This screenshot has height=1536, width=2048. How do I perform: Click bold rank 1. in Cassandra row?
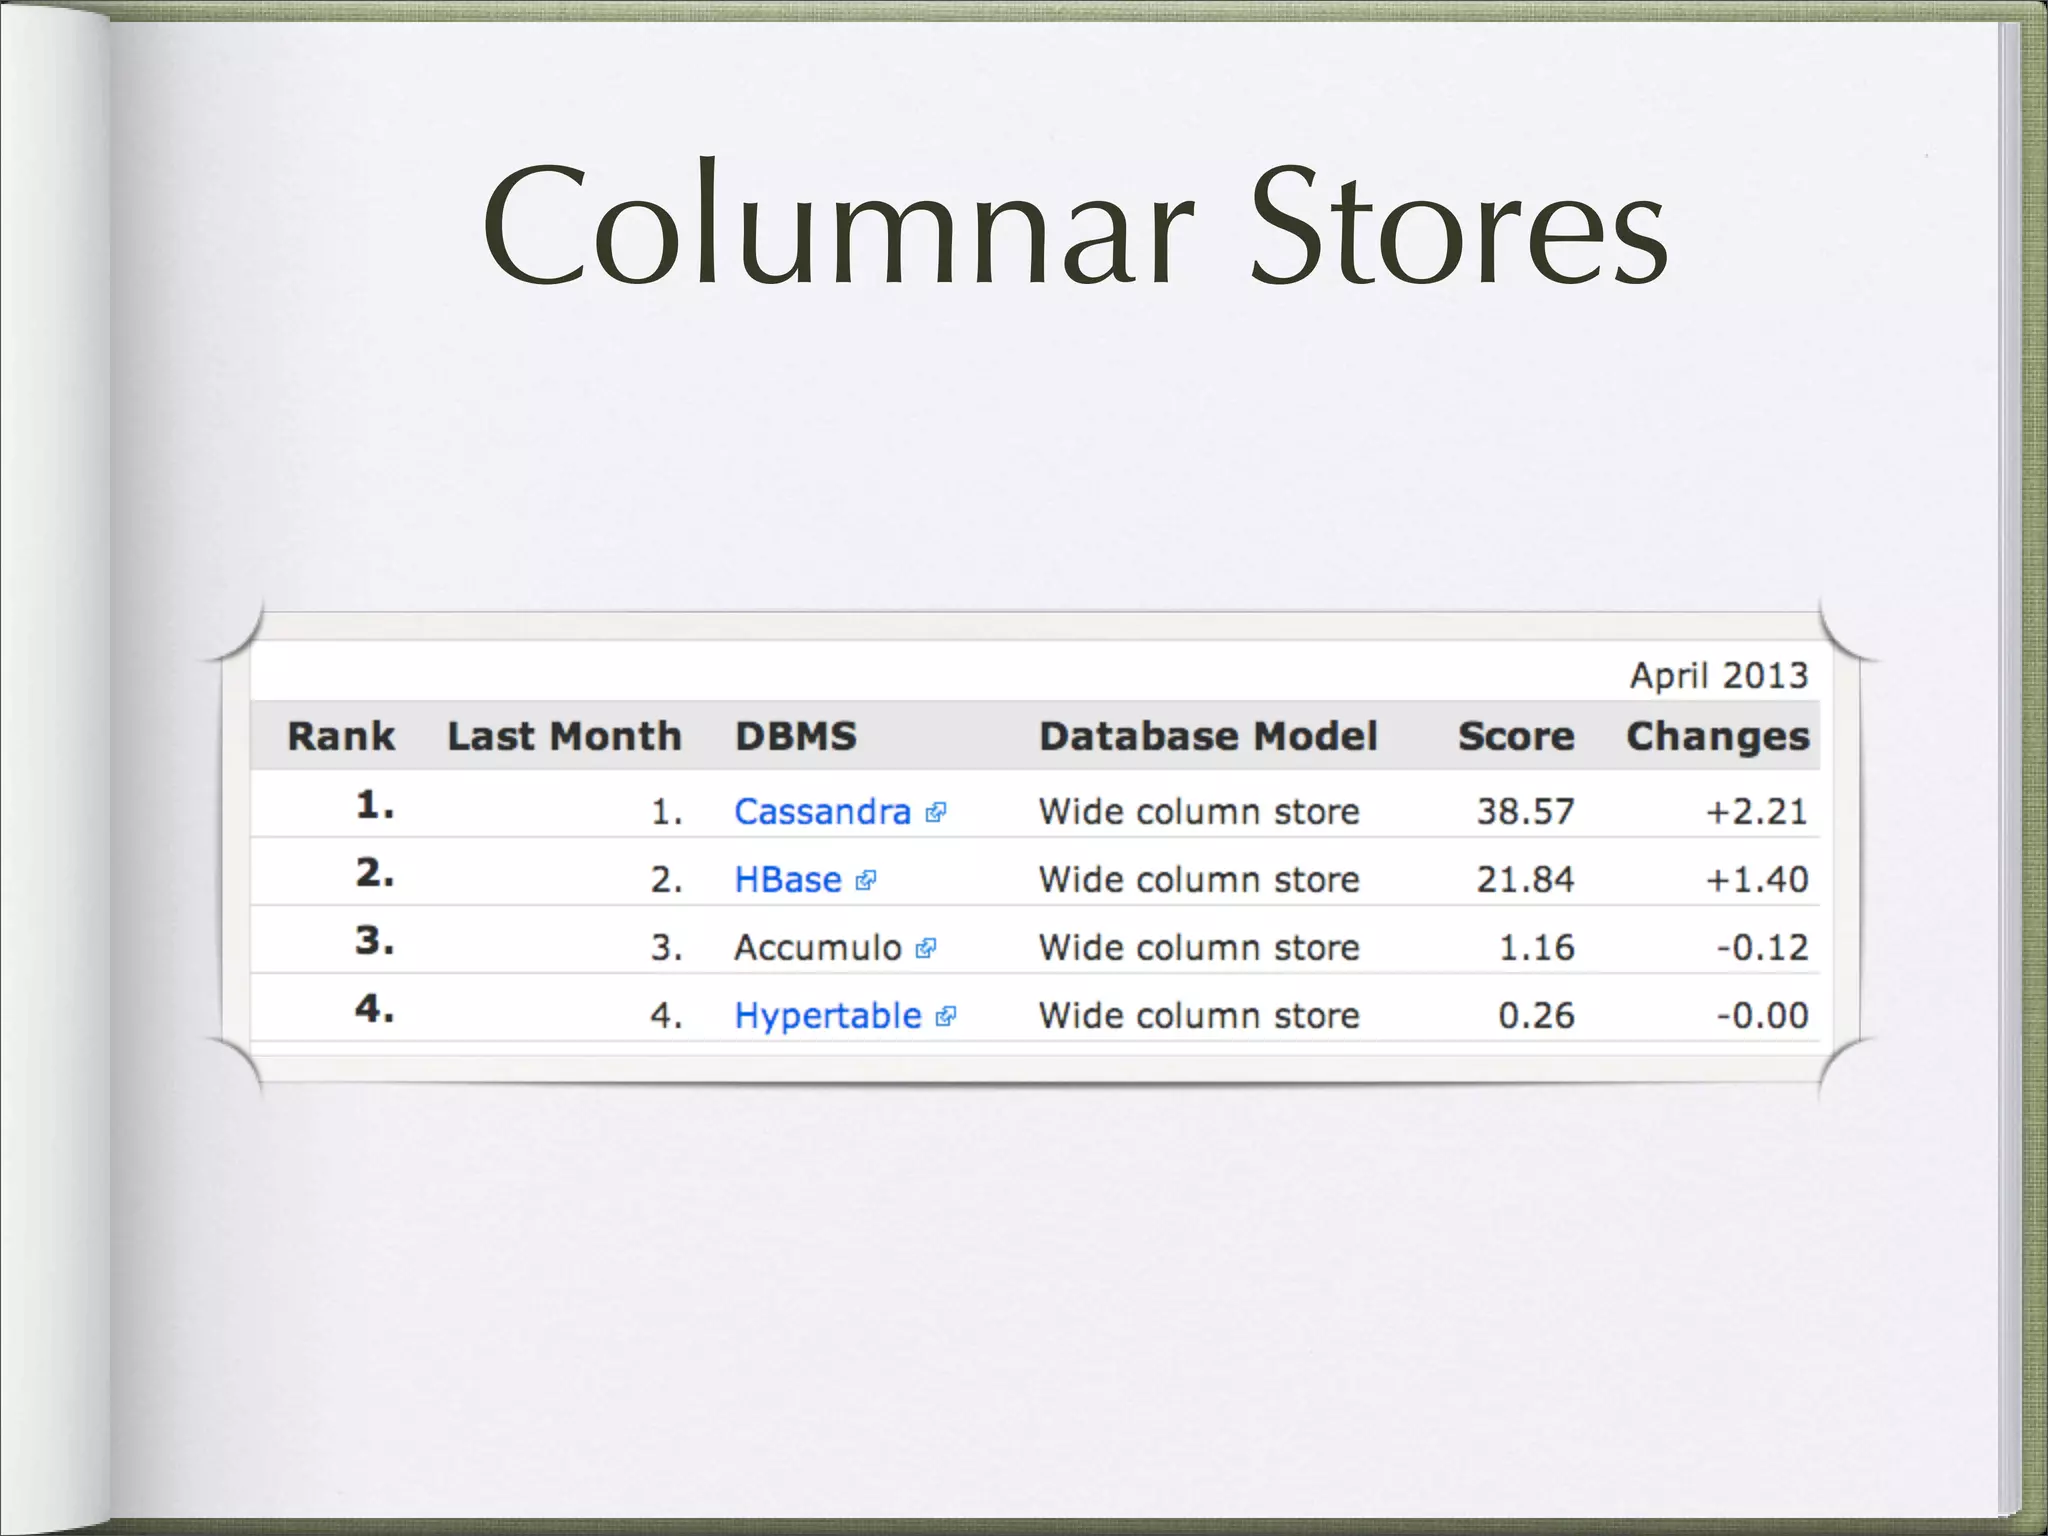click(375, 805)
